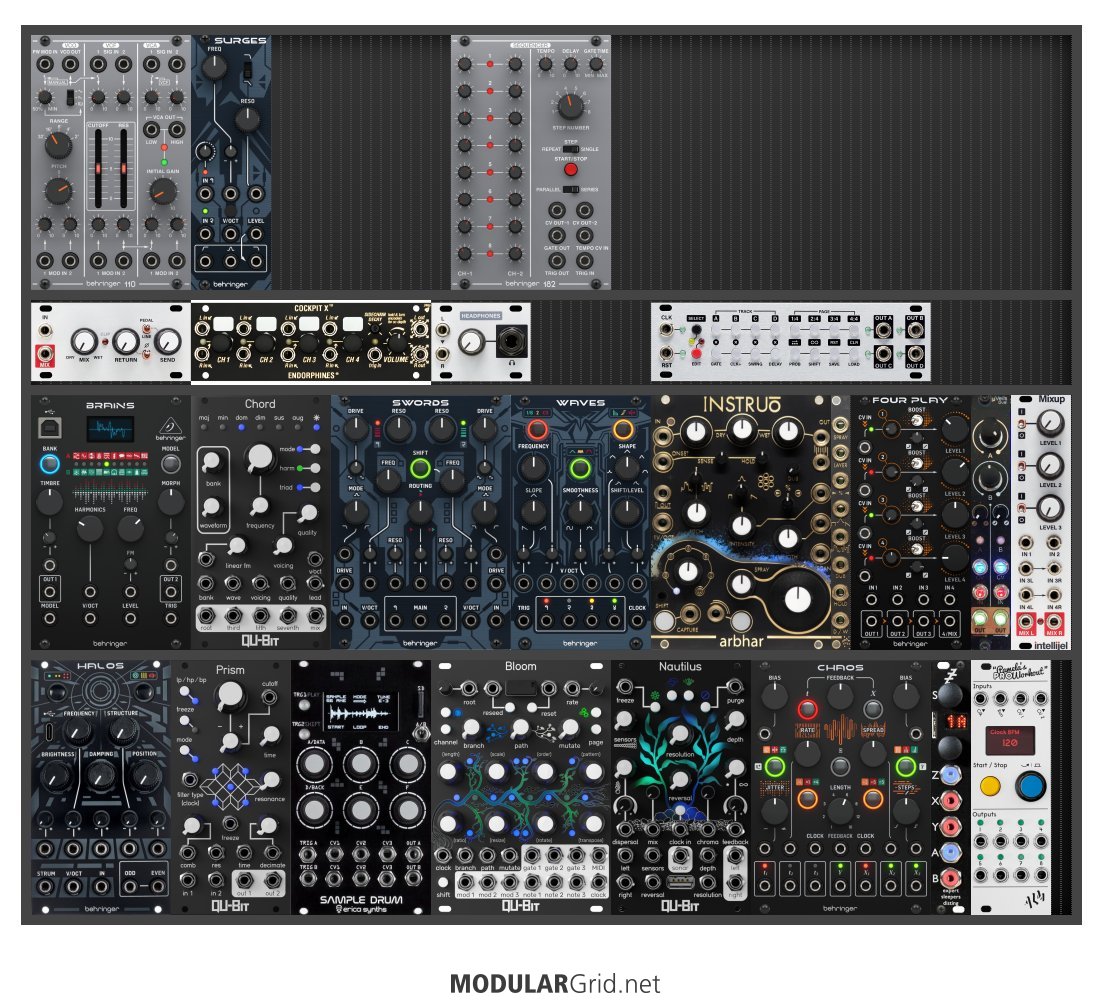This screenshot has width=1112, height=1005.
Task: Flip the filter mode slide switch on Surges
Action: pos(247,71)
